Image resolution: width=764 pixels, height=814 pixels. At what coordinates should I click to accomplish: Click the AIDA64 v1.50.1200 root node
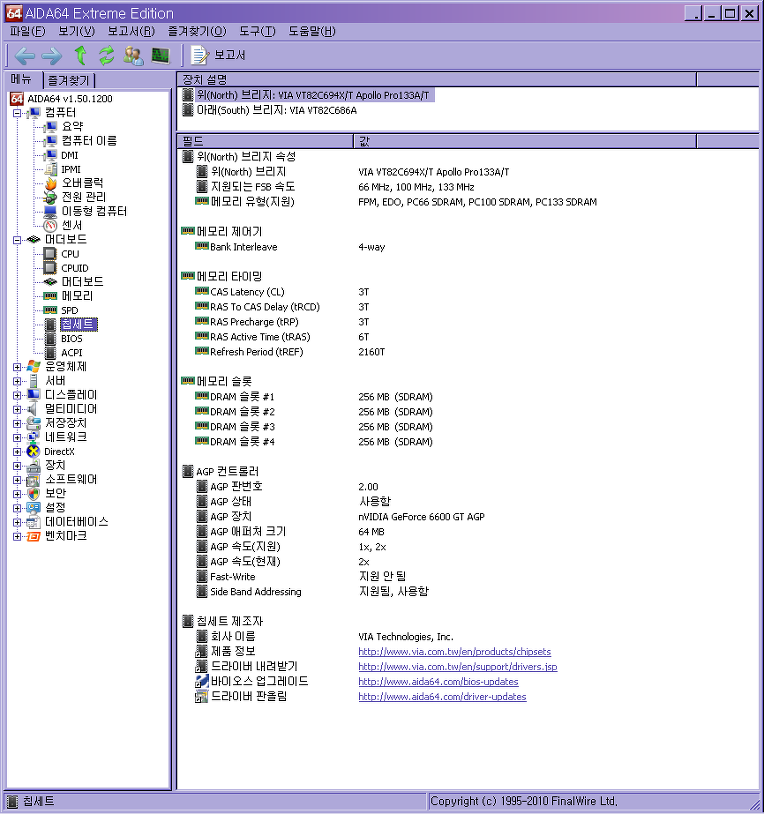click(70, 99)
